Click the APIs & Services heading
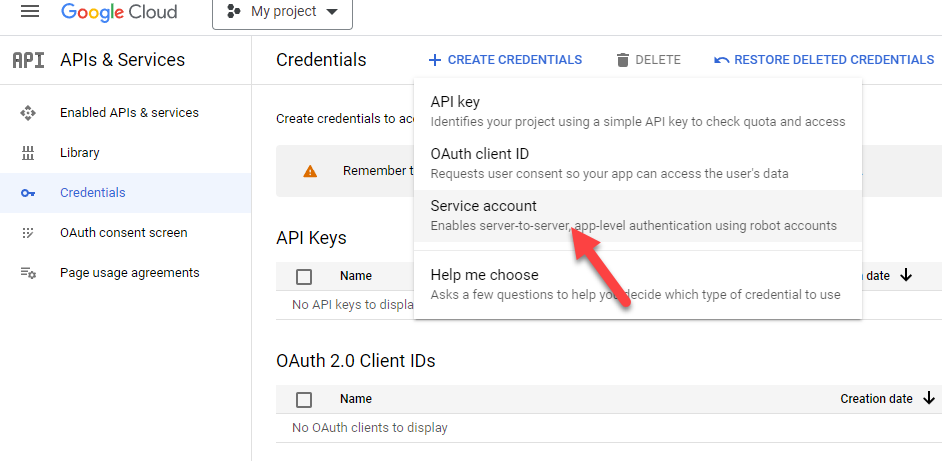Viewport: 942px width, 461px height. coord(123,60)
